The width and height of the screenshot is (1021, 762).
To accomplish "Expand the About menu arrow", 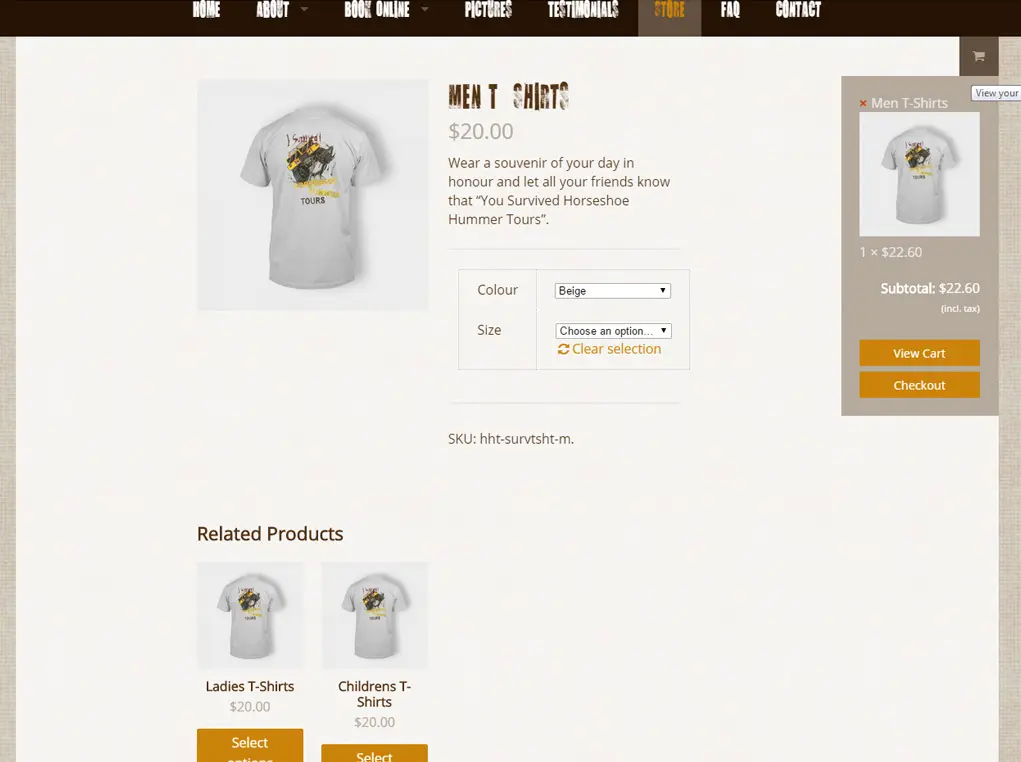I will tap(304, 9).
